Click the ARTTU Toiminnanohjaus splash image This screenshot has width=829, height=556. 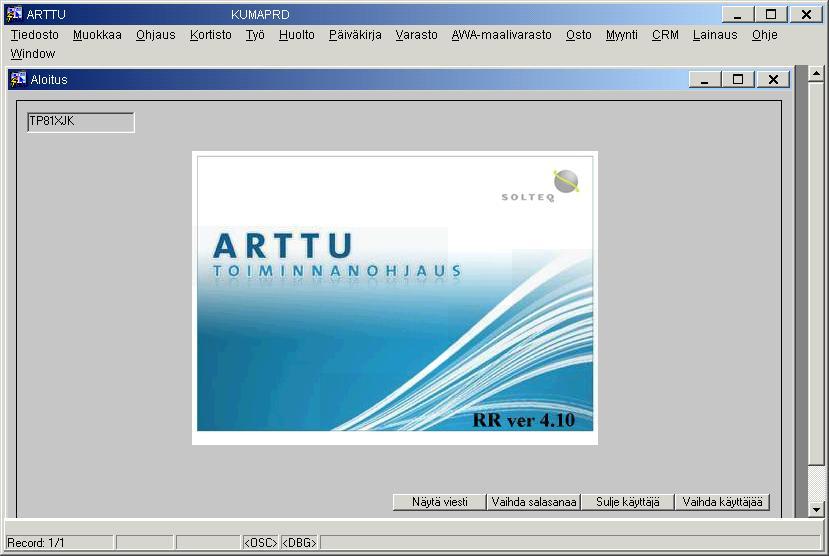click(x=395, y=298)
